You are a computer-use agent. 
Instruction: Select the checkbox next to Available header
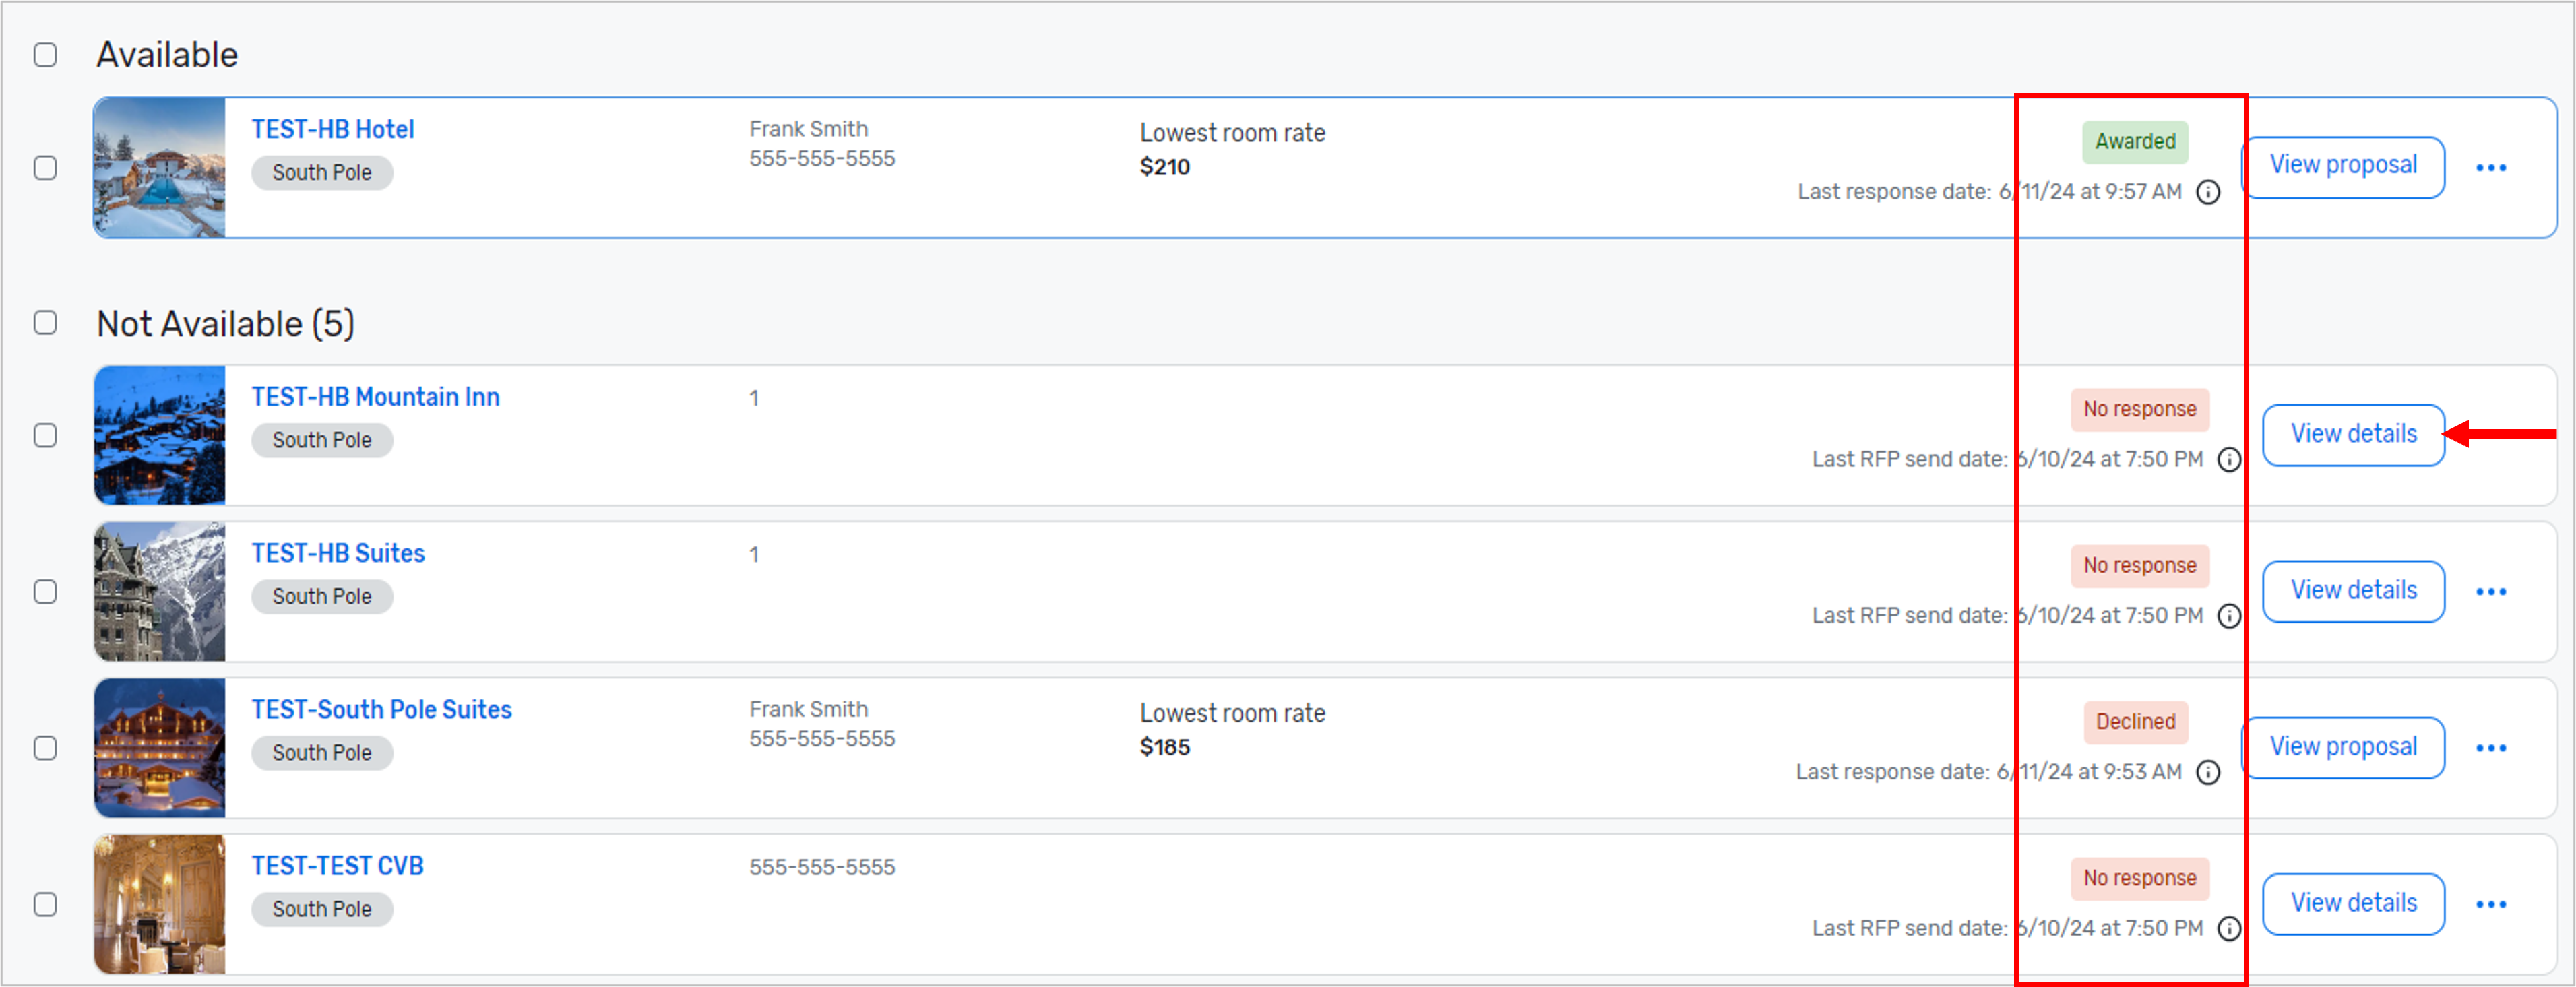(45, 55)
